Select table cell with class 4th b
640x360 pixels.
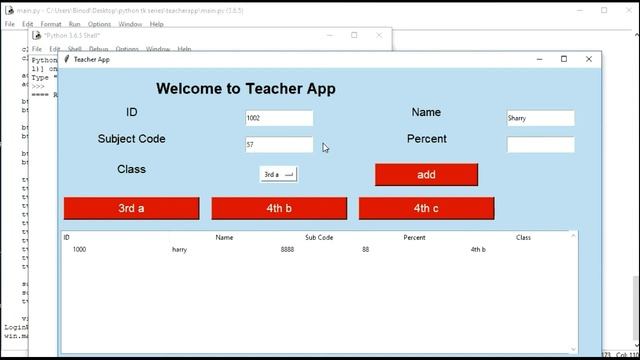[x=478, y=249]
